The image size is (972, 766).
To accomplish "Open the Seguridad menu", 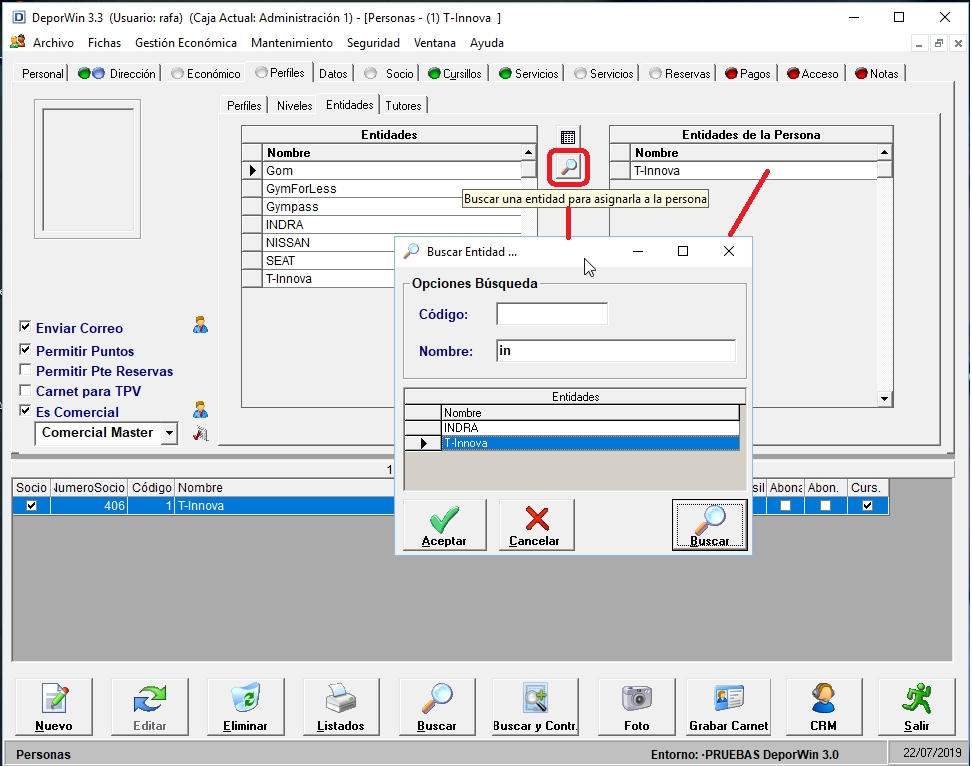I will coord(373,43).
